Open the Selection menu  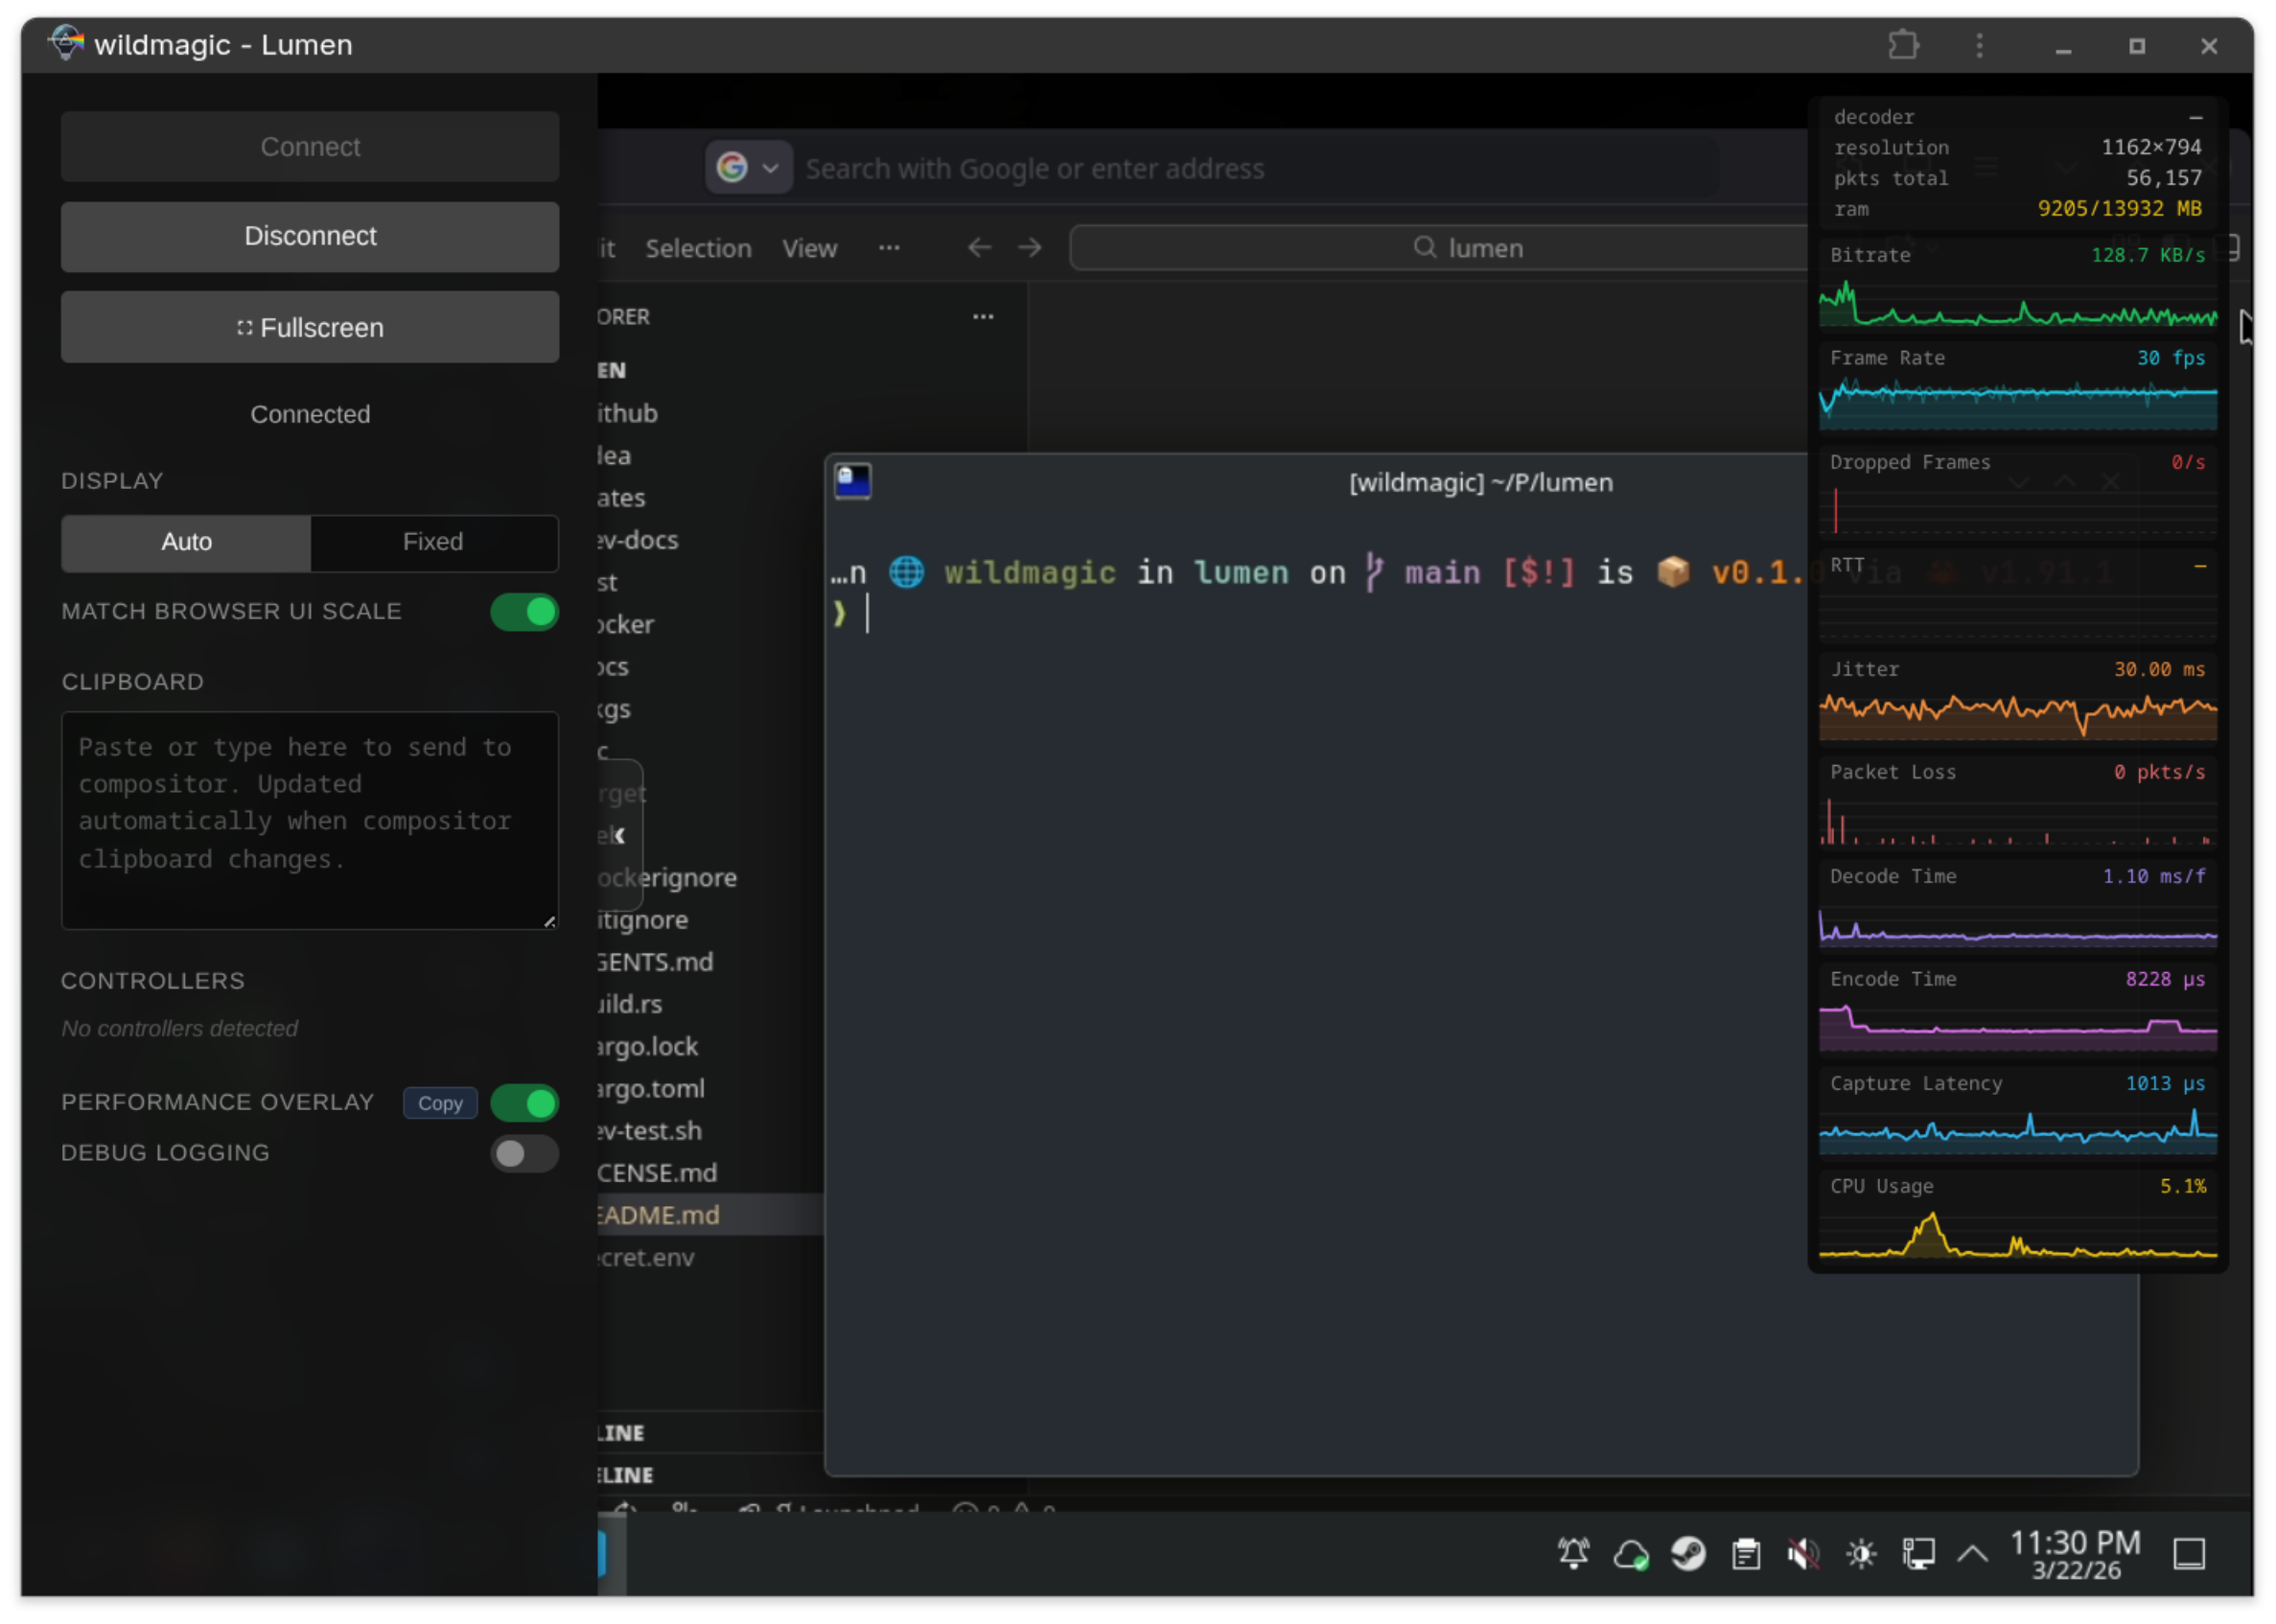coord(698,248)
